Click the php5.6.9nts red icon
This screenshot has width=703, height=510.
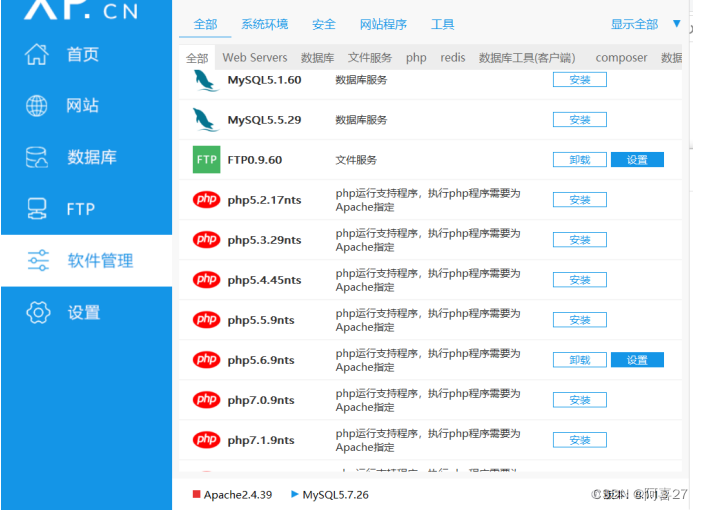tap(206, 359)
